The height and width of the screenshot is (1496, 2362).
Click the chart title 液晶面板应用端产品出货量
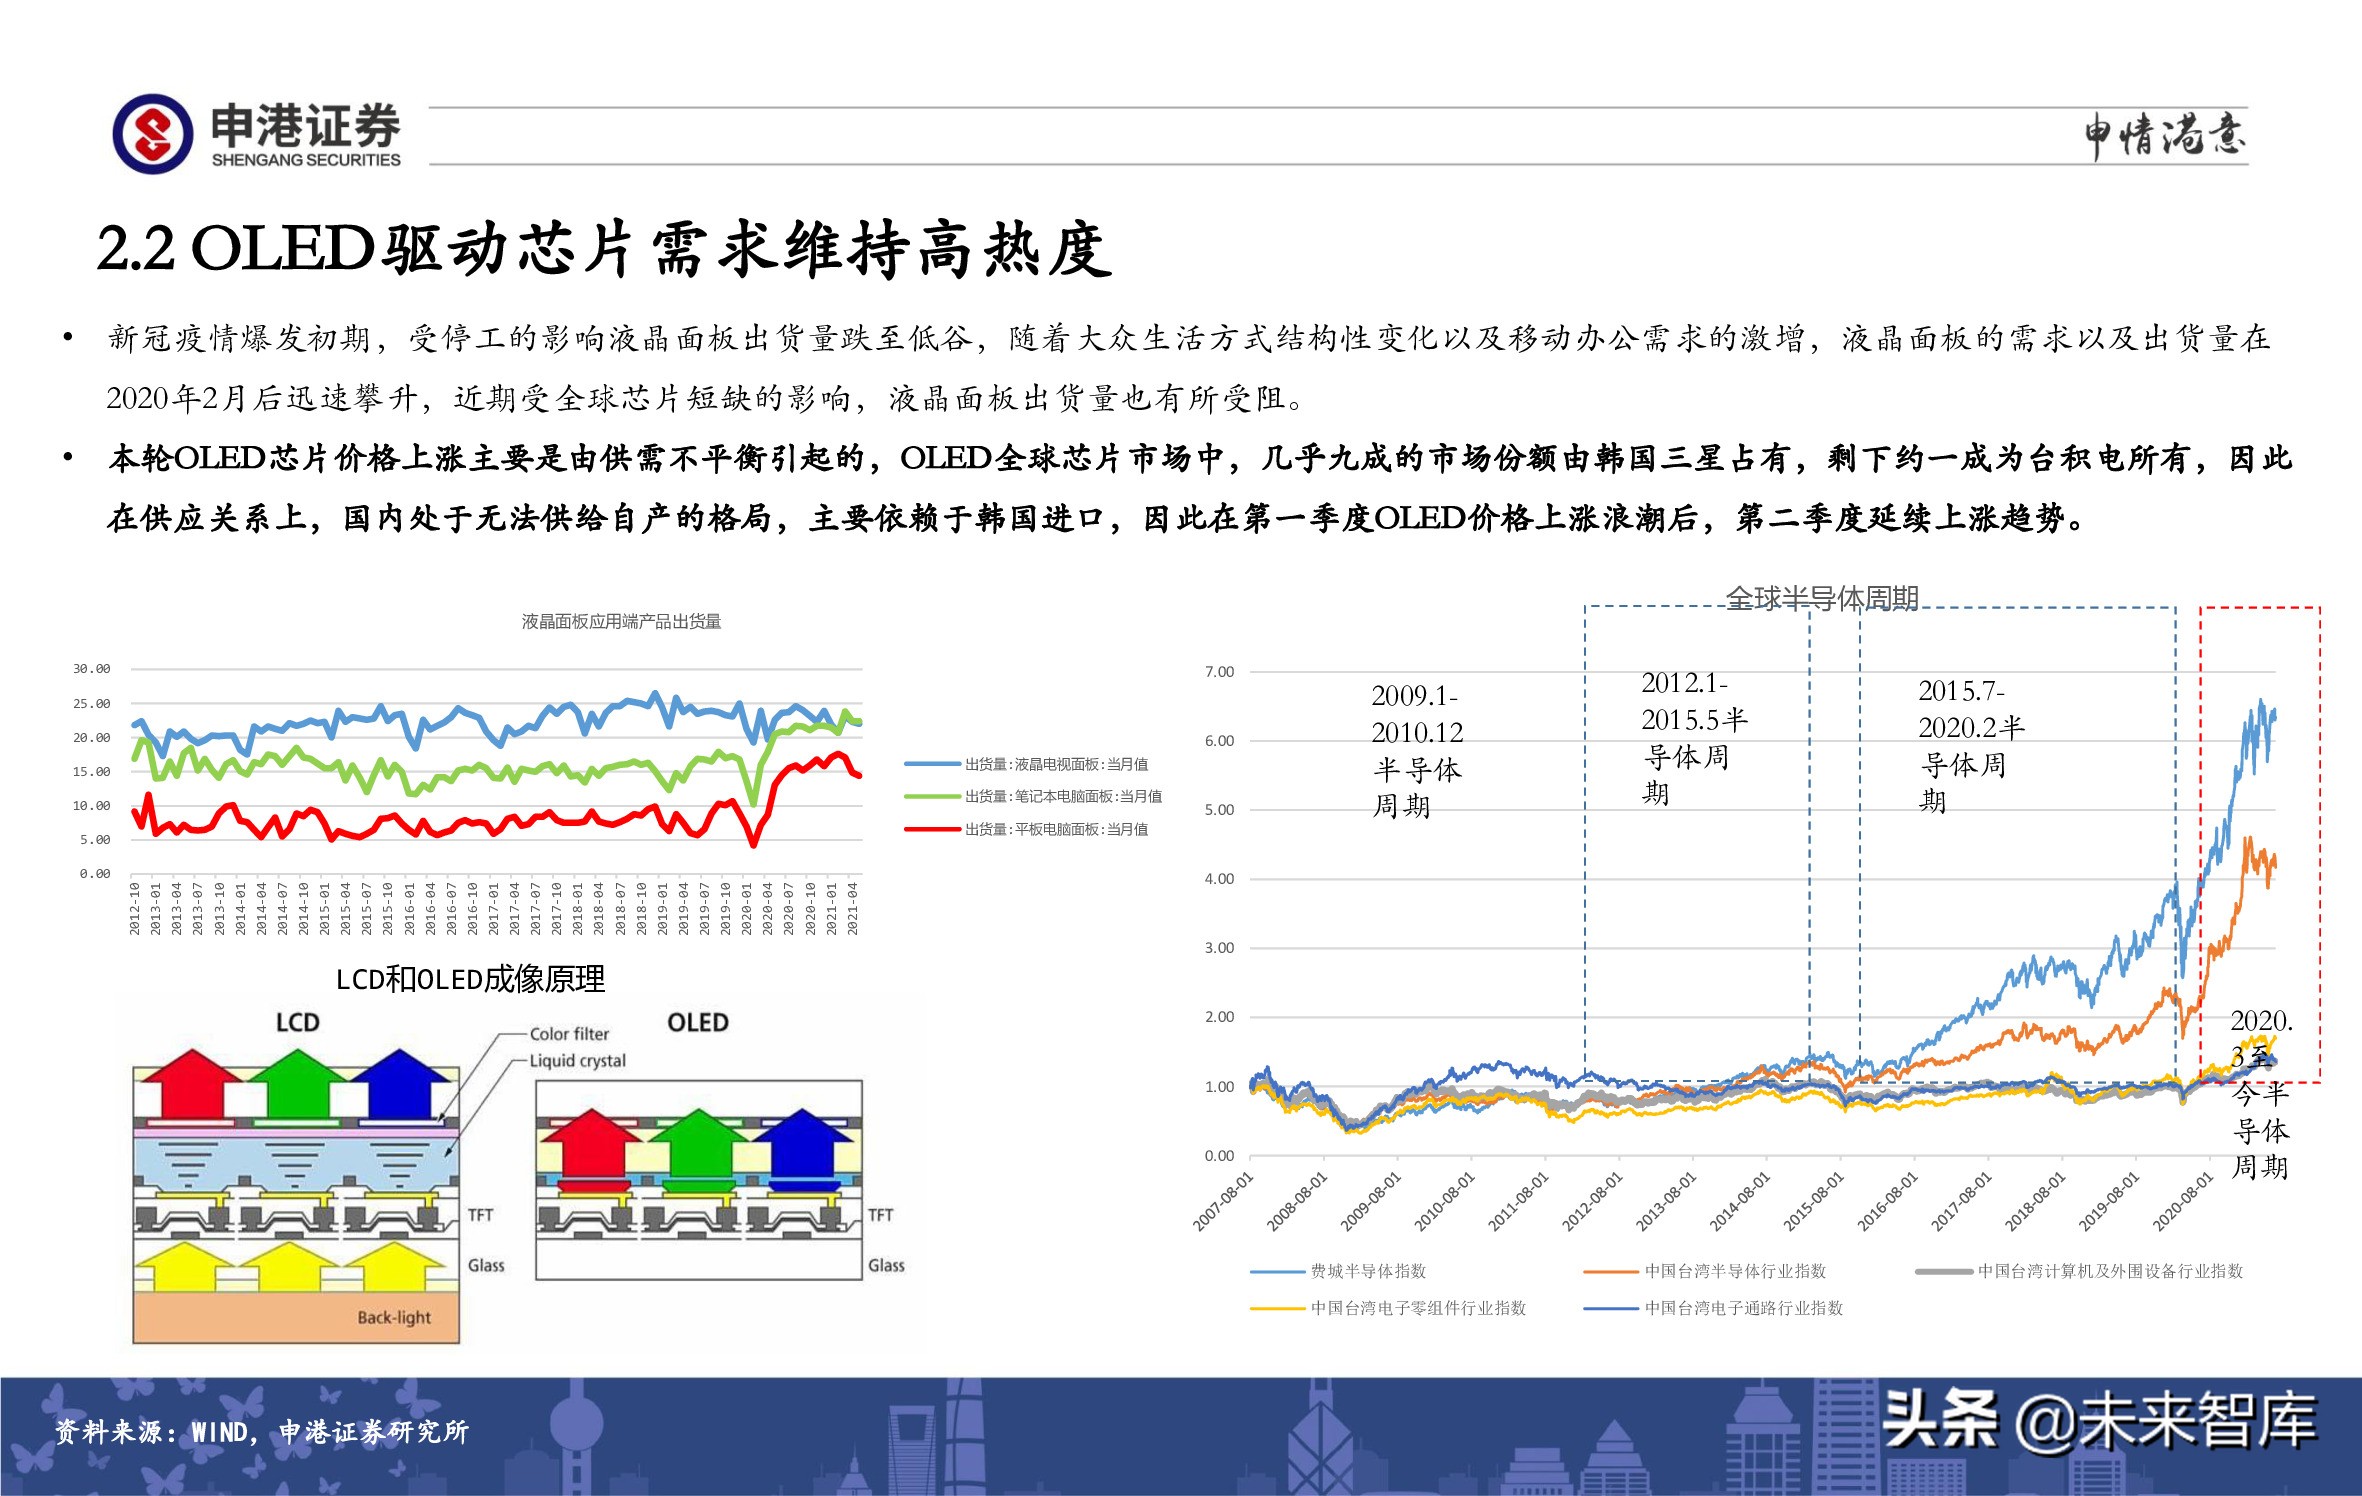click(x=621, y=621)
